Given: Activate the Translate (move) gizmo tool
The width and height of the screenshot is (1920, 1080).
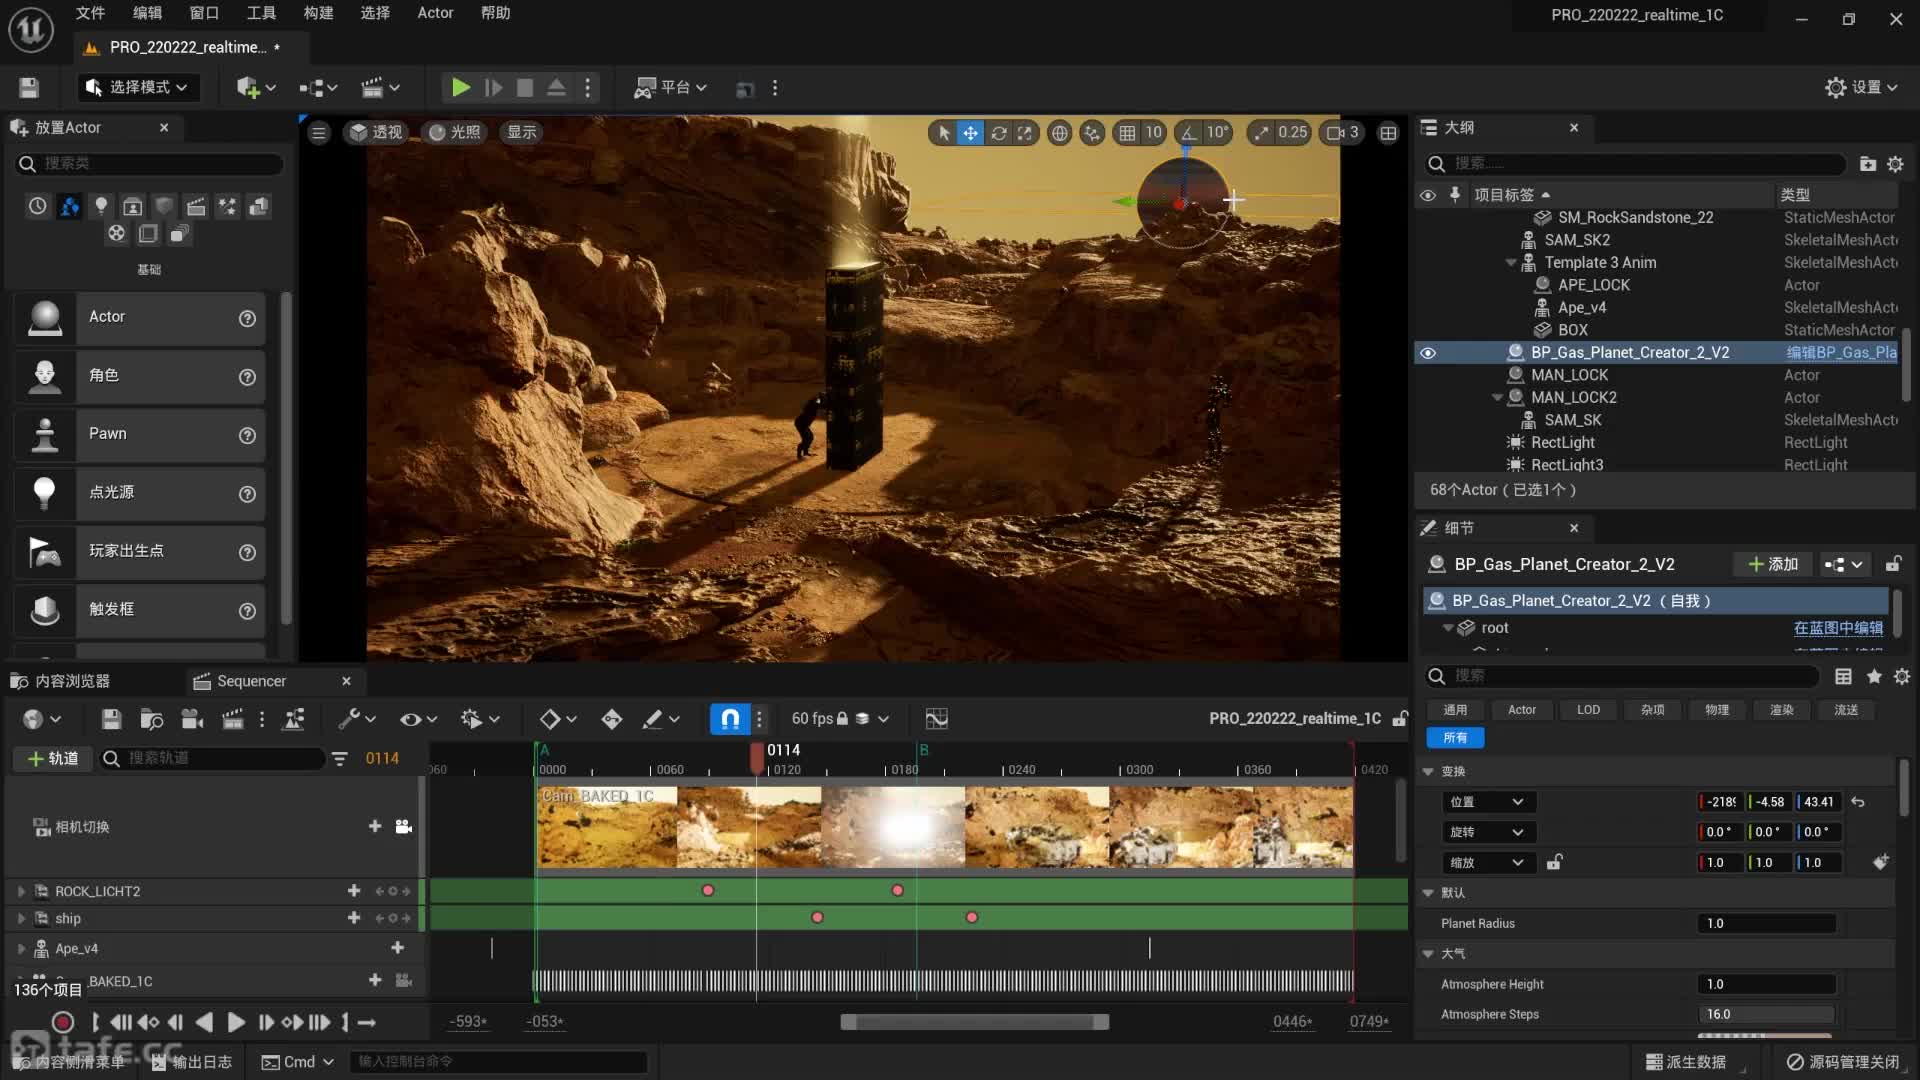Looking at the screenshot, I should click(970, 132).
